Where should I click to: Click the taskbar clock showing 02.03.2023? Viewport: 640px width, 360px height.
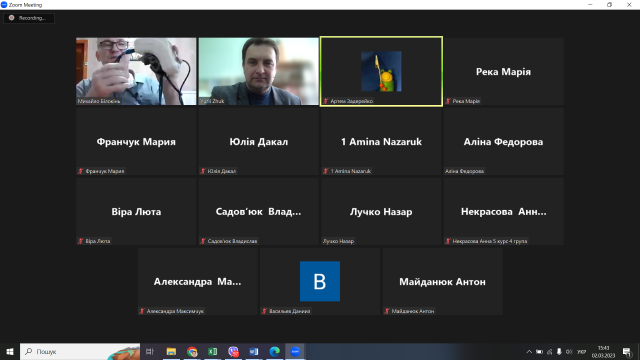click(x=603, y=352)
